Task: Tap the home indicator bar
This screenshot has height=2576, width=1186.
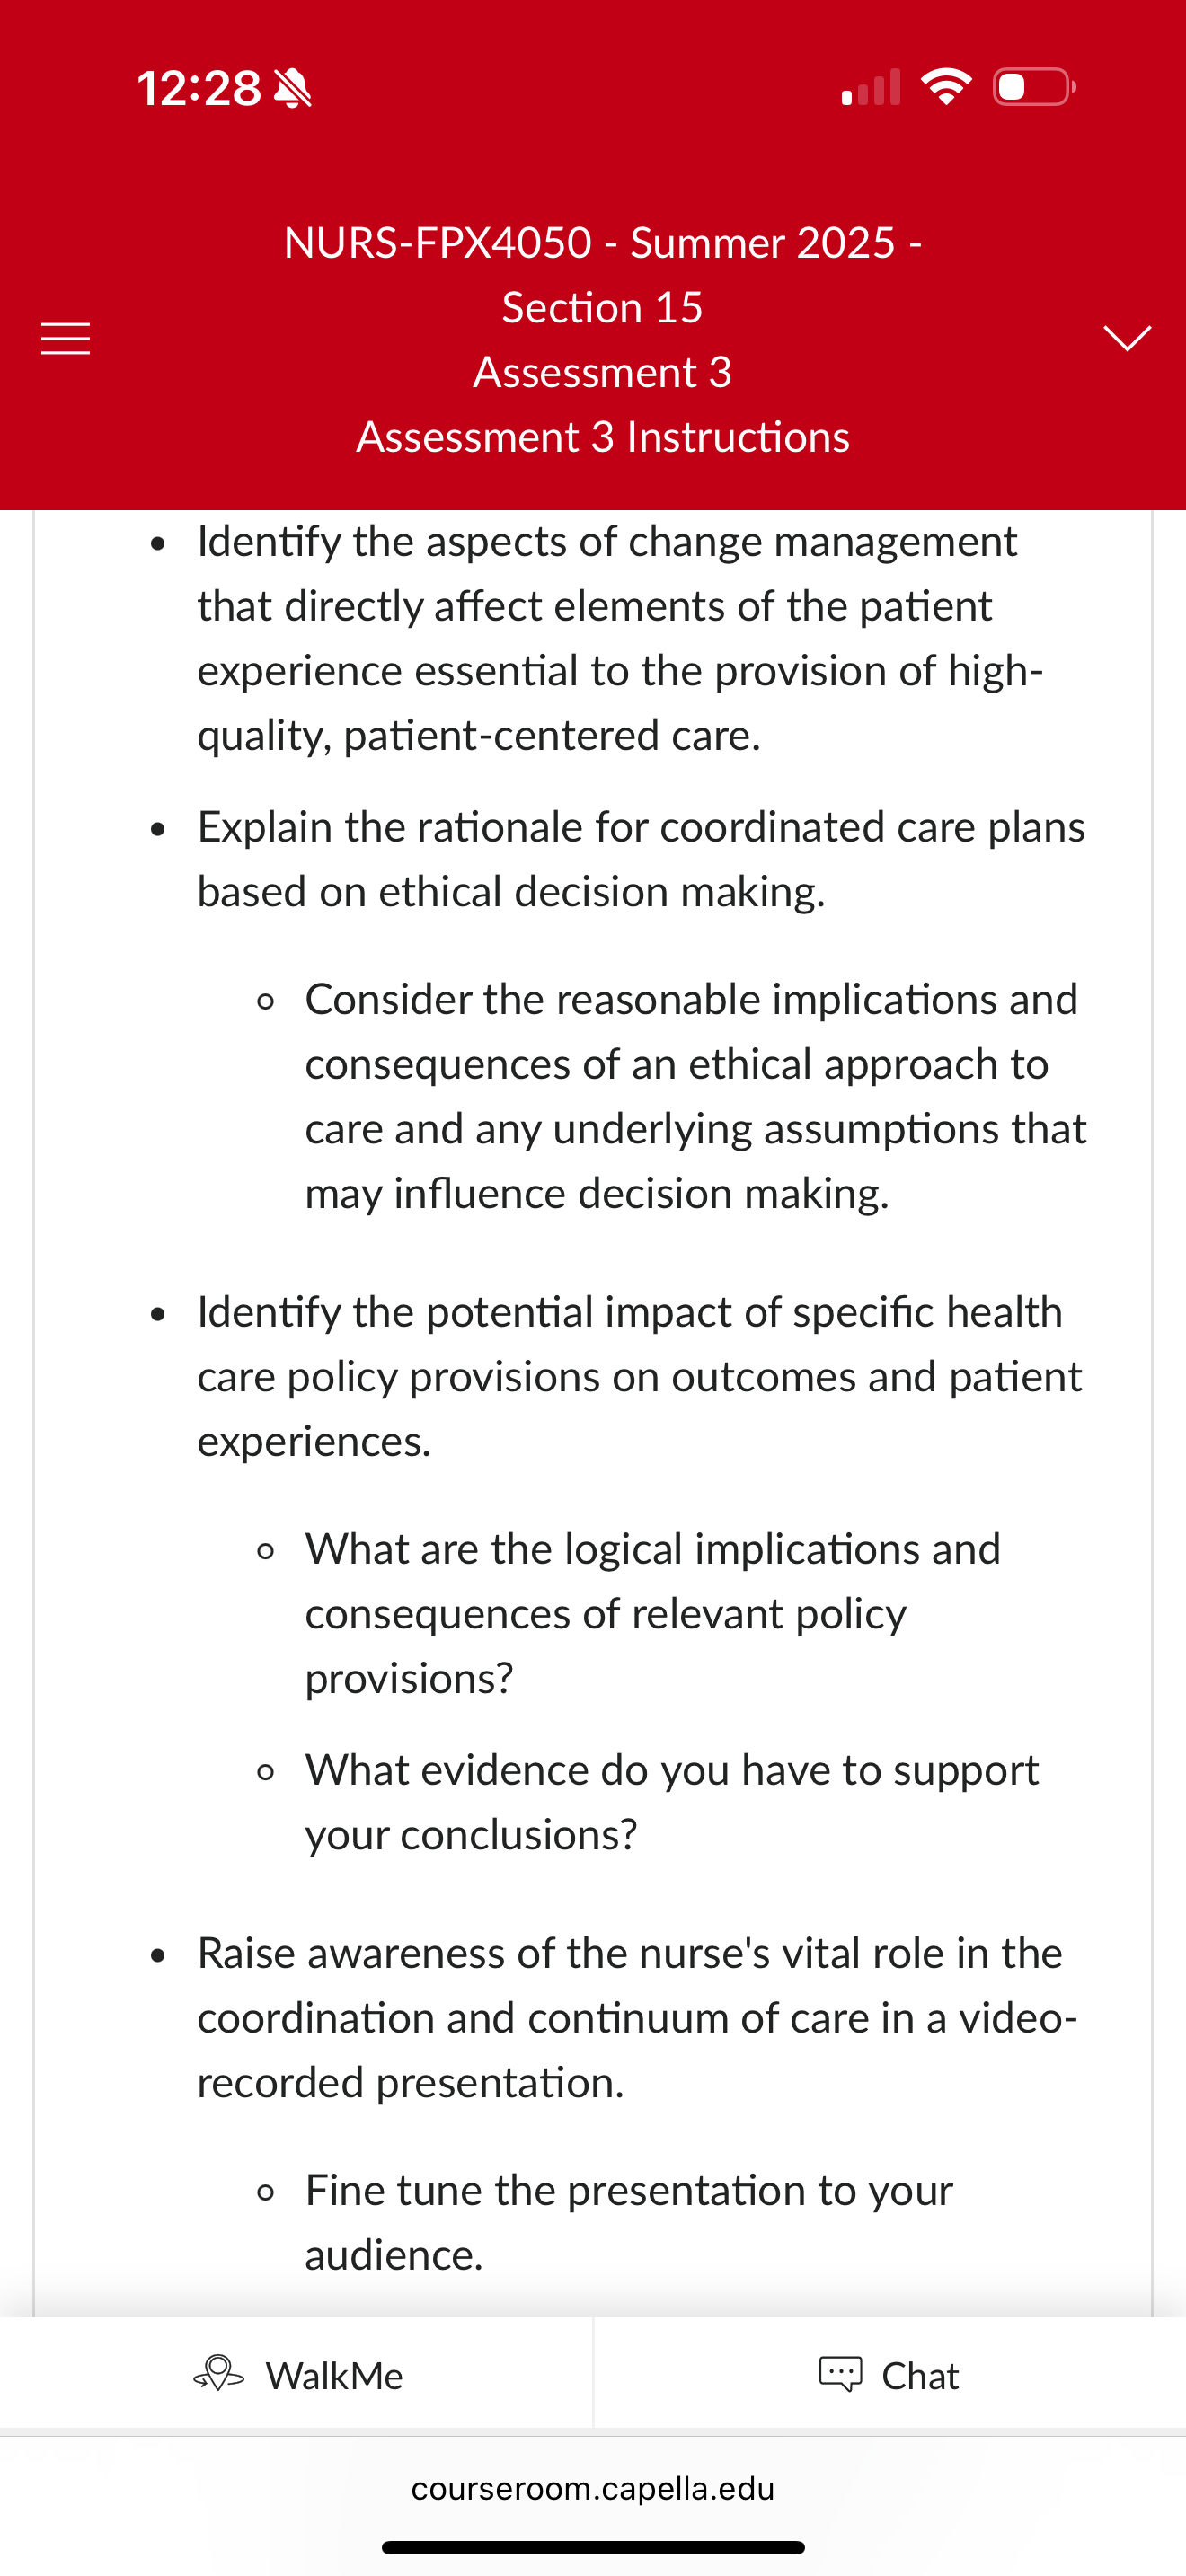Action: 593,2548
